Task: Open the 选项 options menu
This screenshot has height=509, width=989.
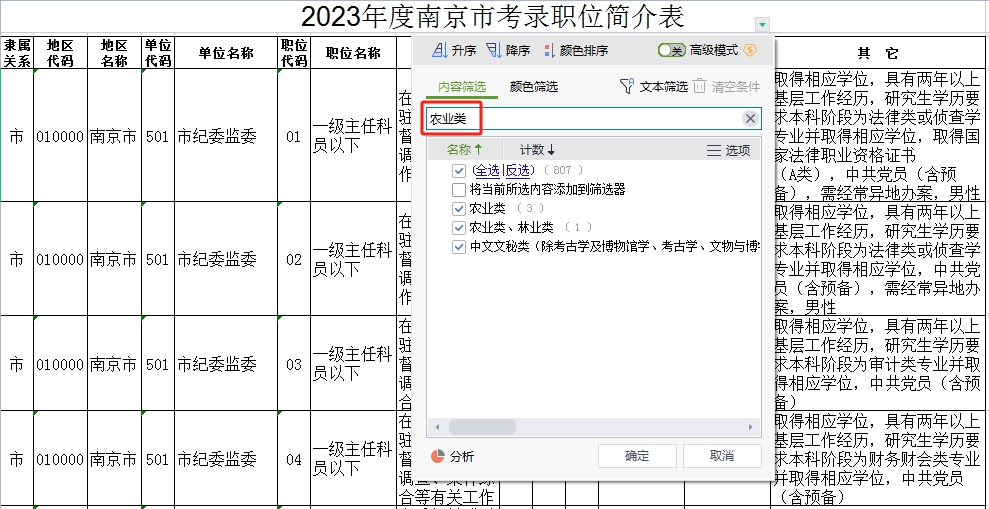Action: (x=728, y=150)
